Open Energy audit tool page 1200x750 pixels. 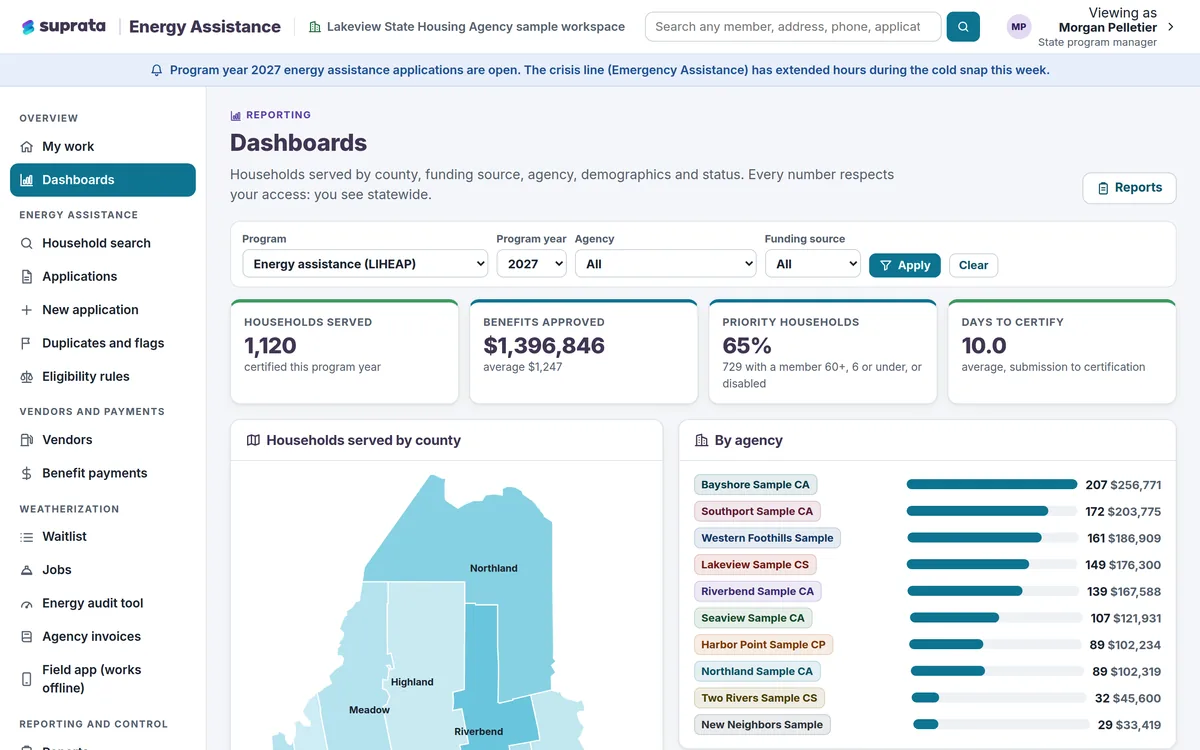point(103,604)
